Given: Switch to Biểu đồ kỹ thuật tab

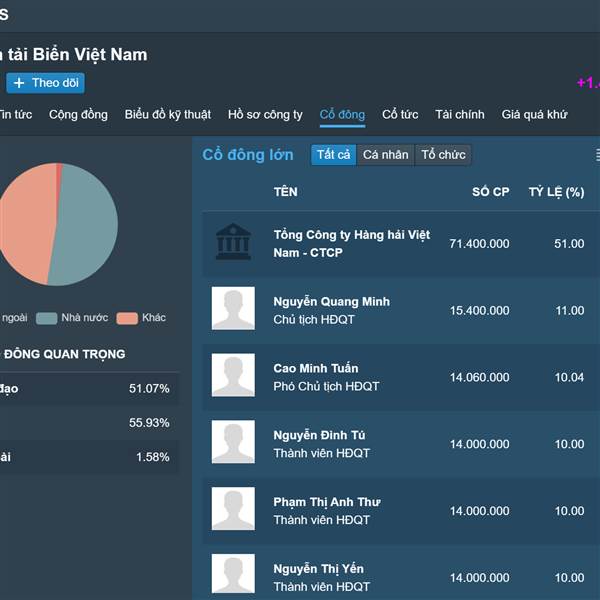Looking at the screenshot, I should (x=168, y=114).
